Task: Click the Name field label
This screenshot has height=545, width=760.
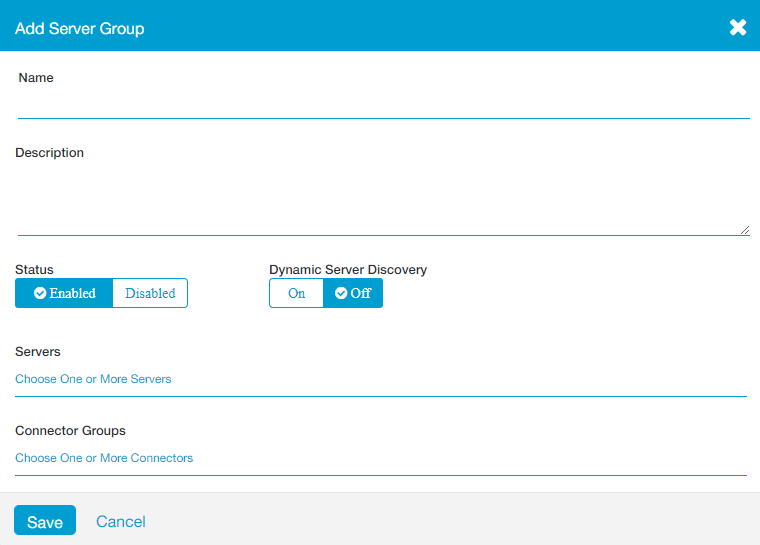Action: tap(36, 78)
